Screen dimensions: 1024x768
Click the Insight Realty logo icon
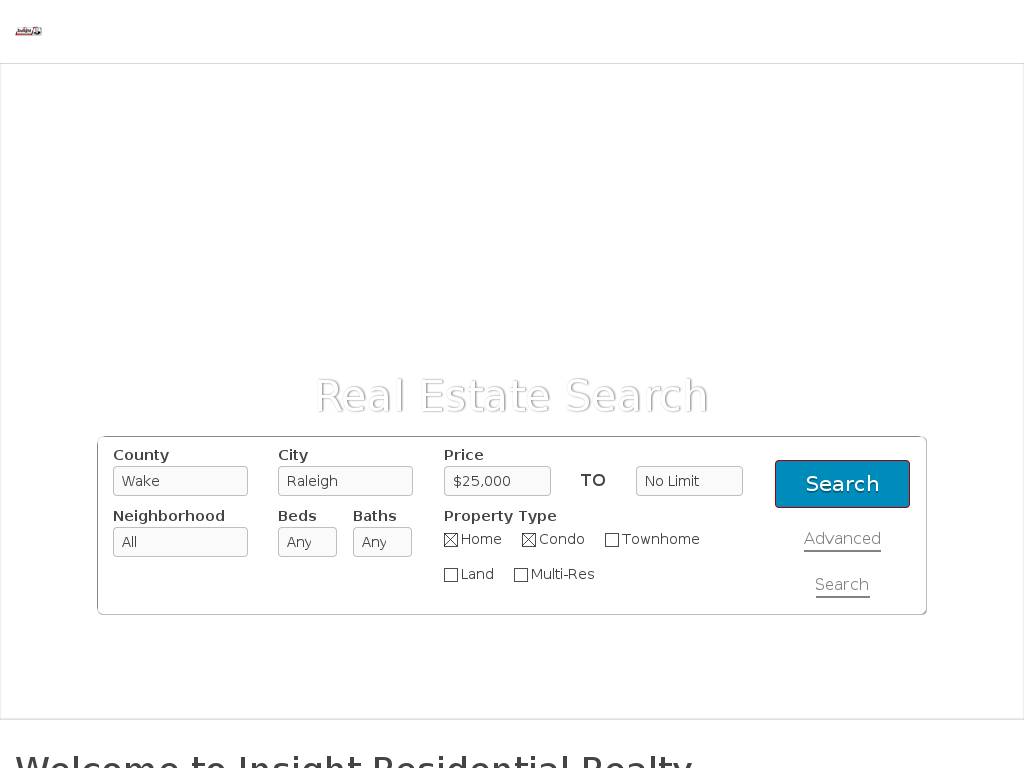[x=29, y=31]
